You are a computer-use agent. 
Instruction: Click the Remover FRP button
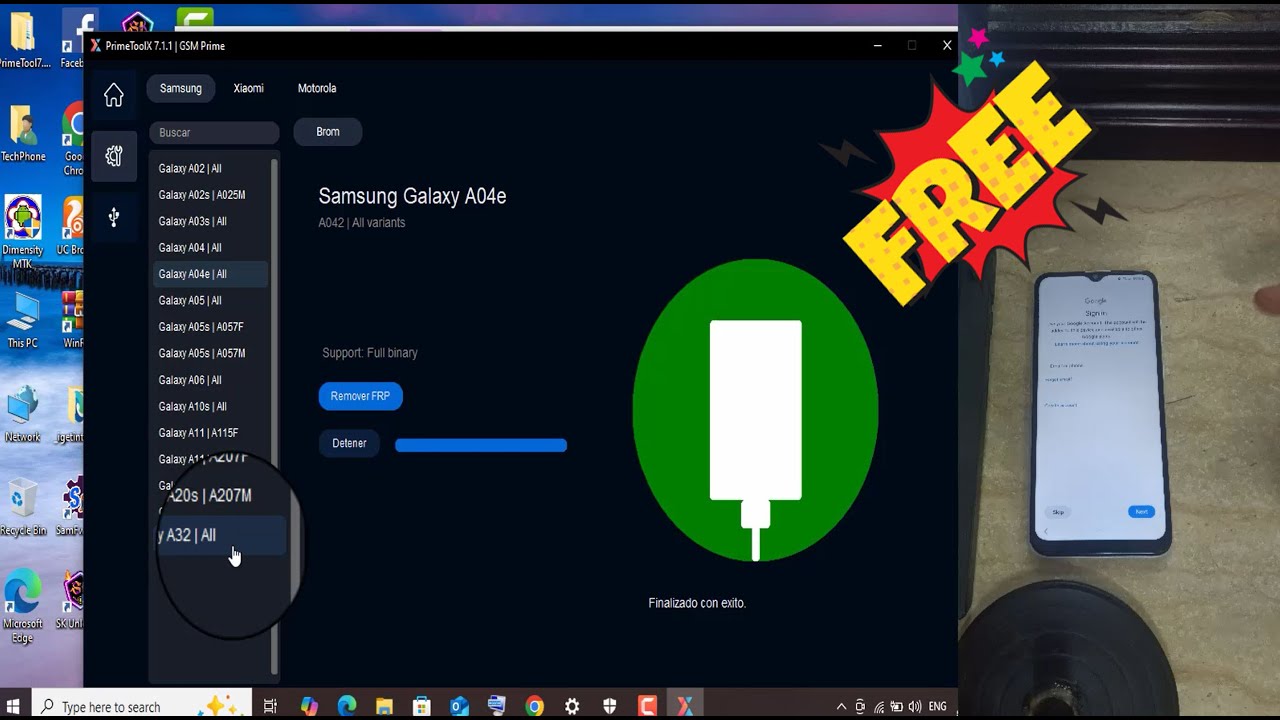360,396
